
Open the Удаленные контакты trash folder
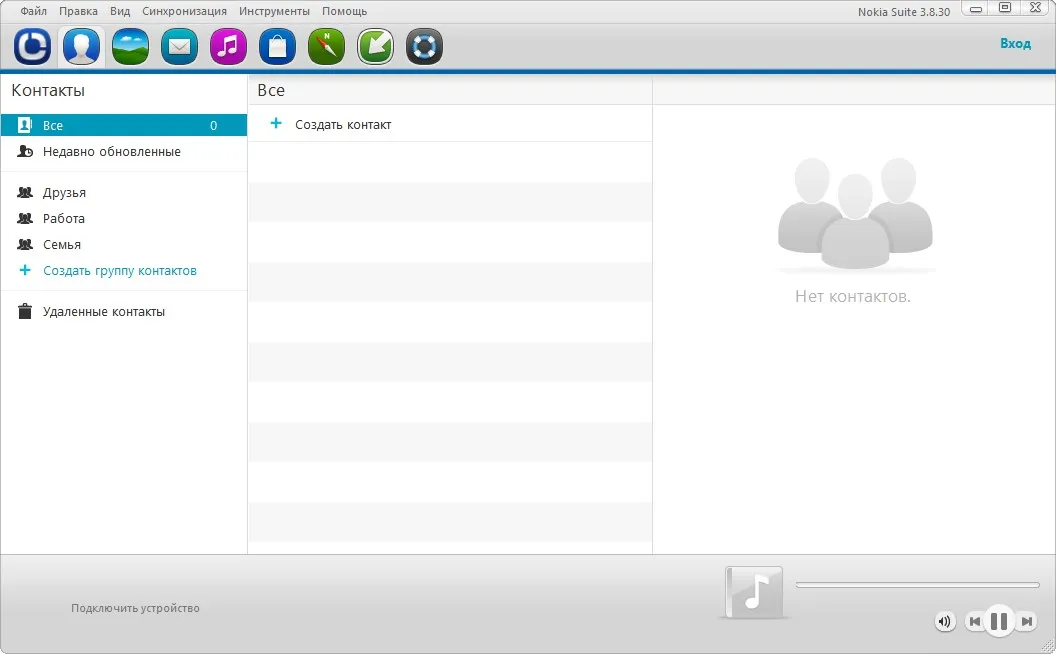124,312
